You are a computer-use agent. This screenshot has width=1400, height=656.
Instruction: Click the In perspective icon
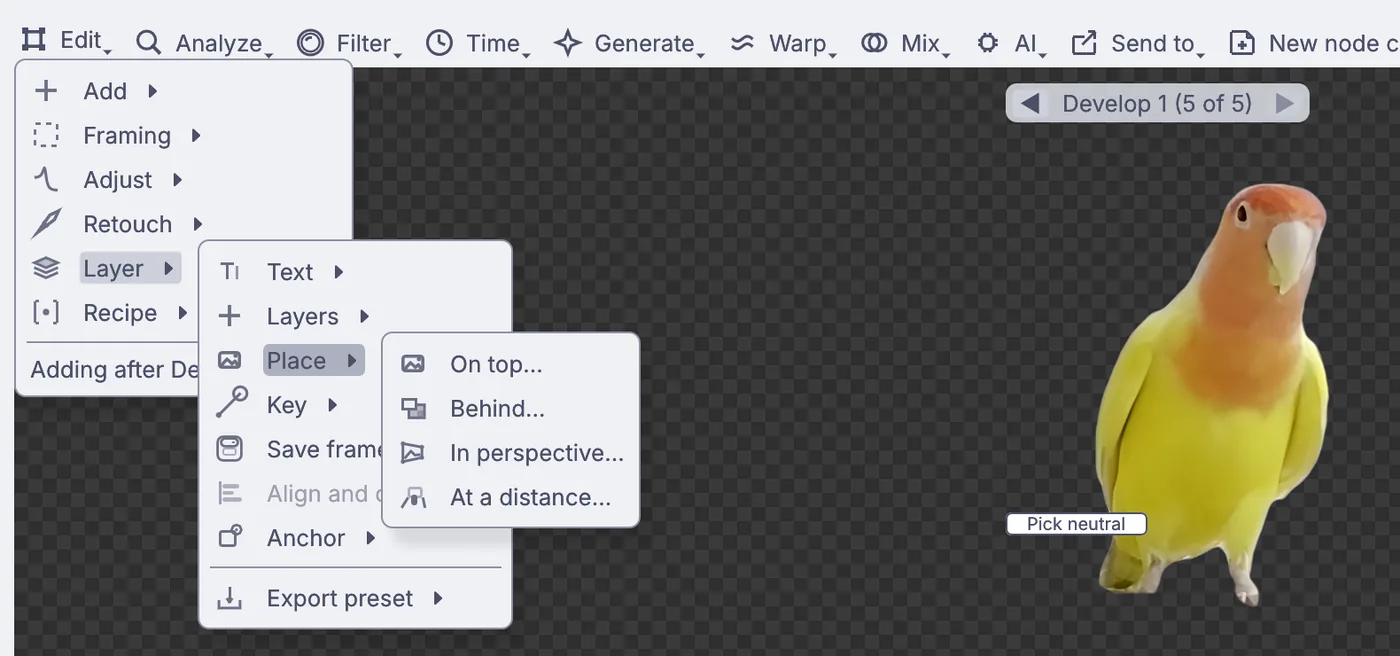[x=413, y=453]
